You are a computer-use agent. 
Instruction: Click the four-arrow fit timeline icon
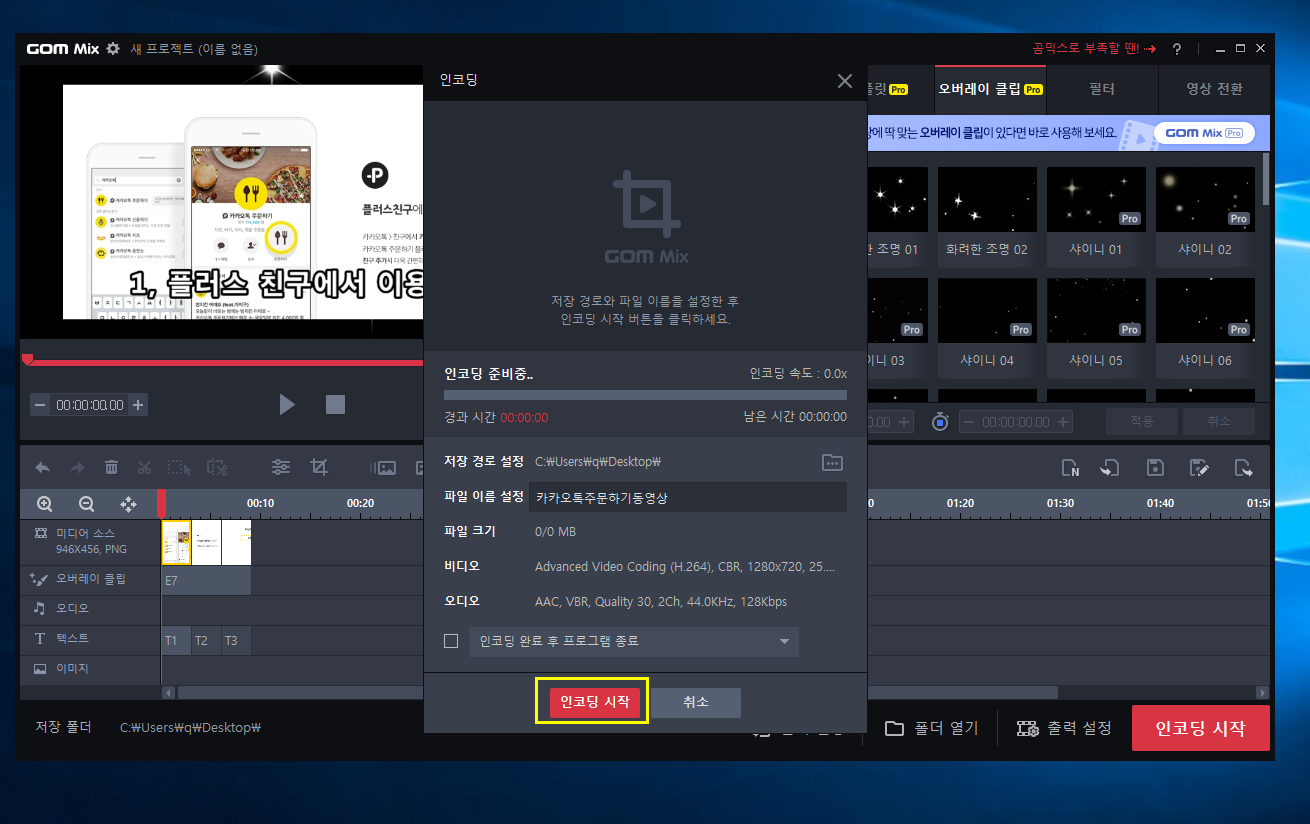pos(128,504)
